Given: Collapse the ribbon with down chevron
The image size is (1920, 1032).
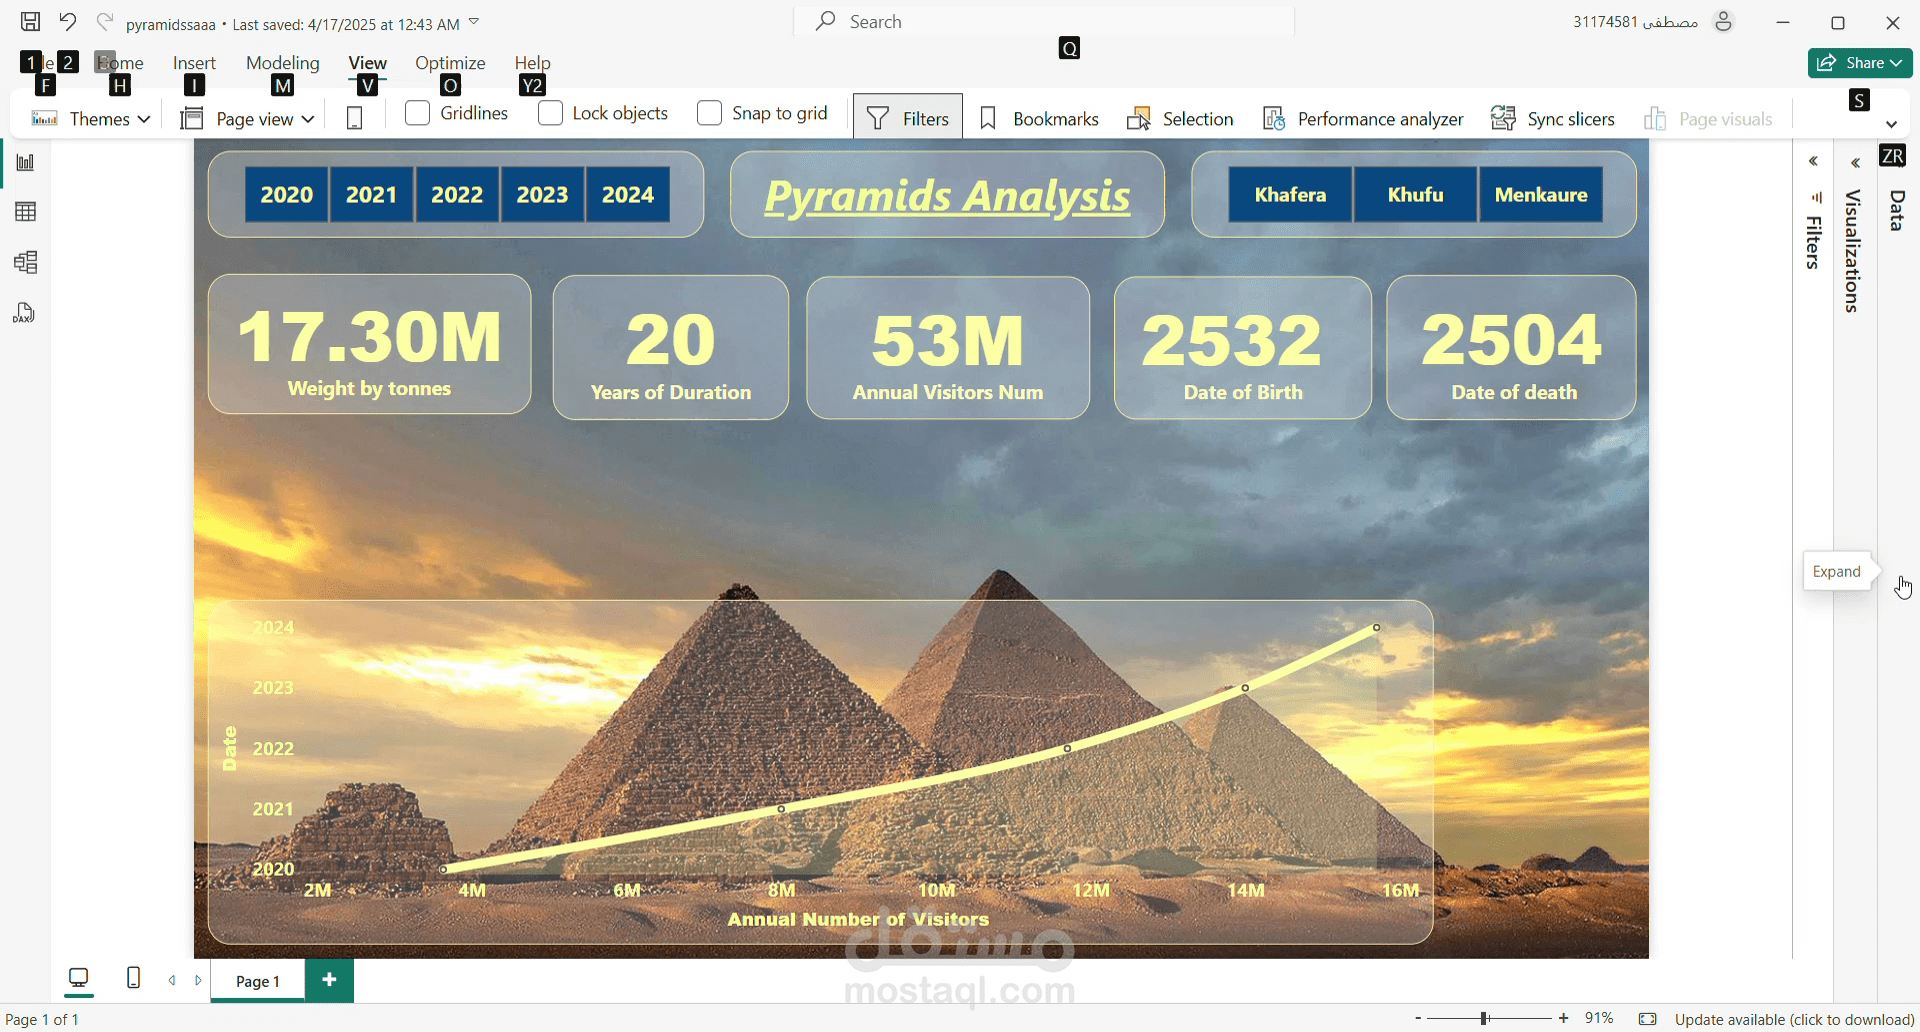Looking at the screenshot, I should pos(1892,124).
